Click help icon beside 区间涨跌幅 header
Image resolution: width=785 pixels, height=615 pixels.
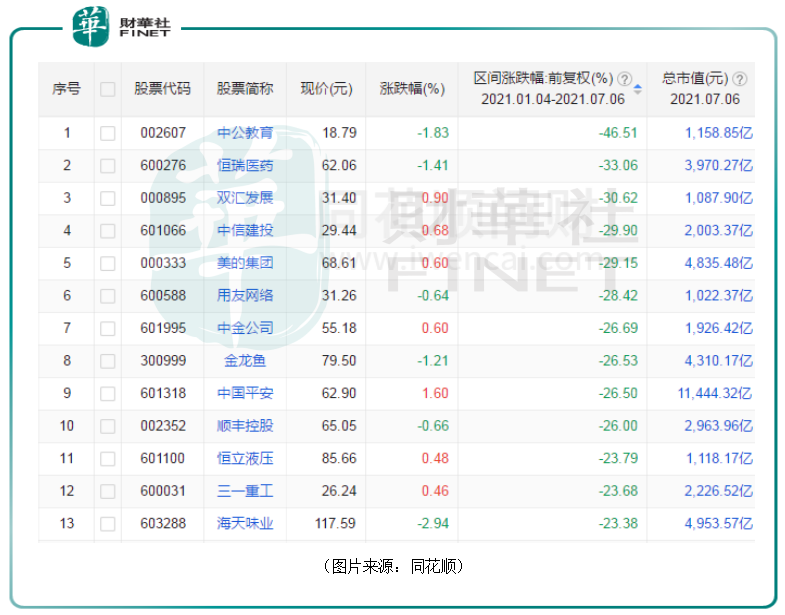(x=624, y=79)
